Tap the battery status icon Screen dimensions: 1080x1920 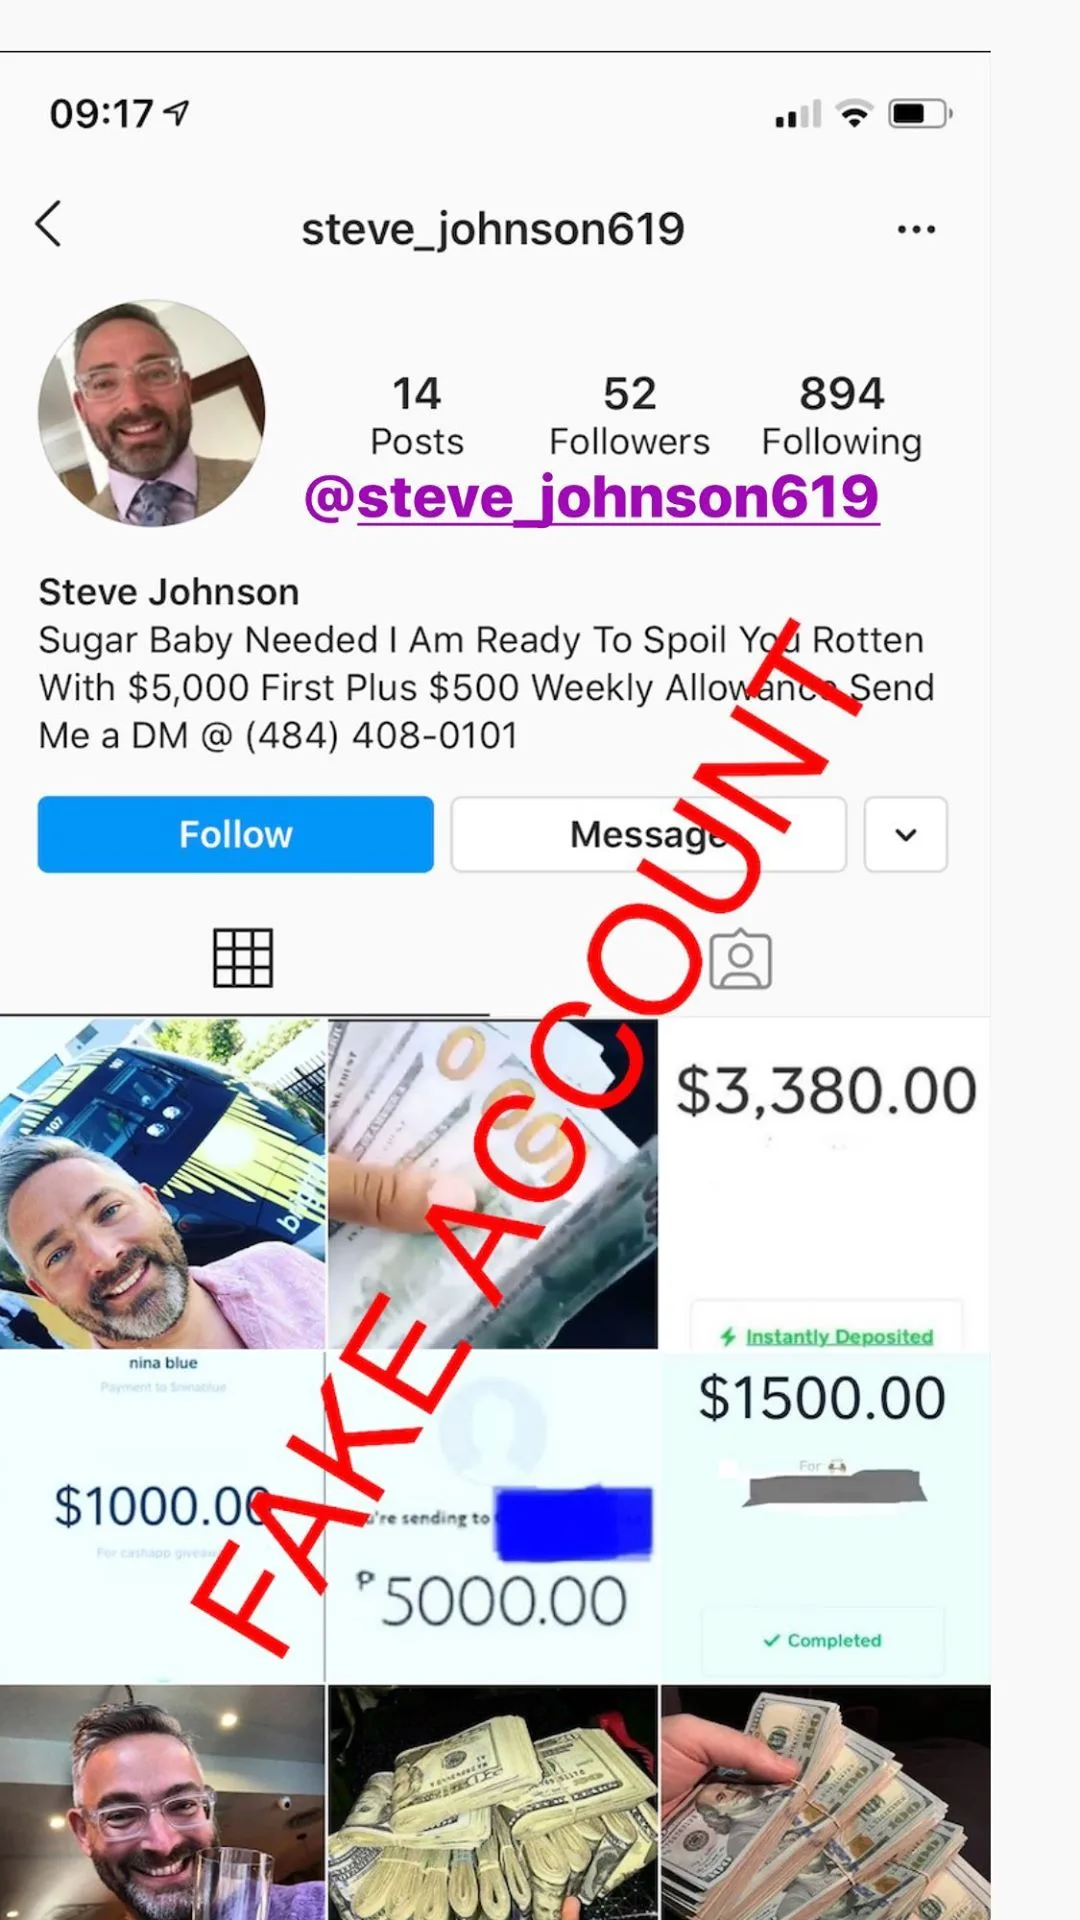coord(921,114)
